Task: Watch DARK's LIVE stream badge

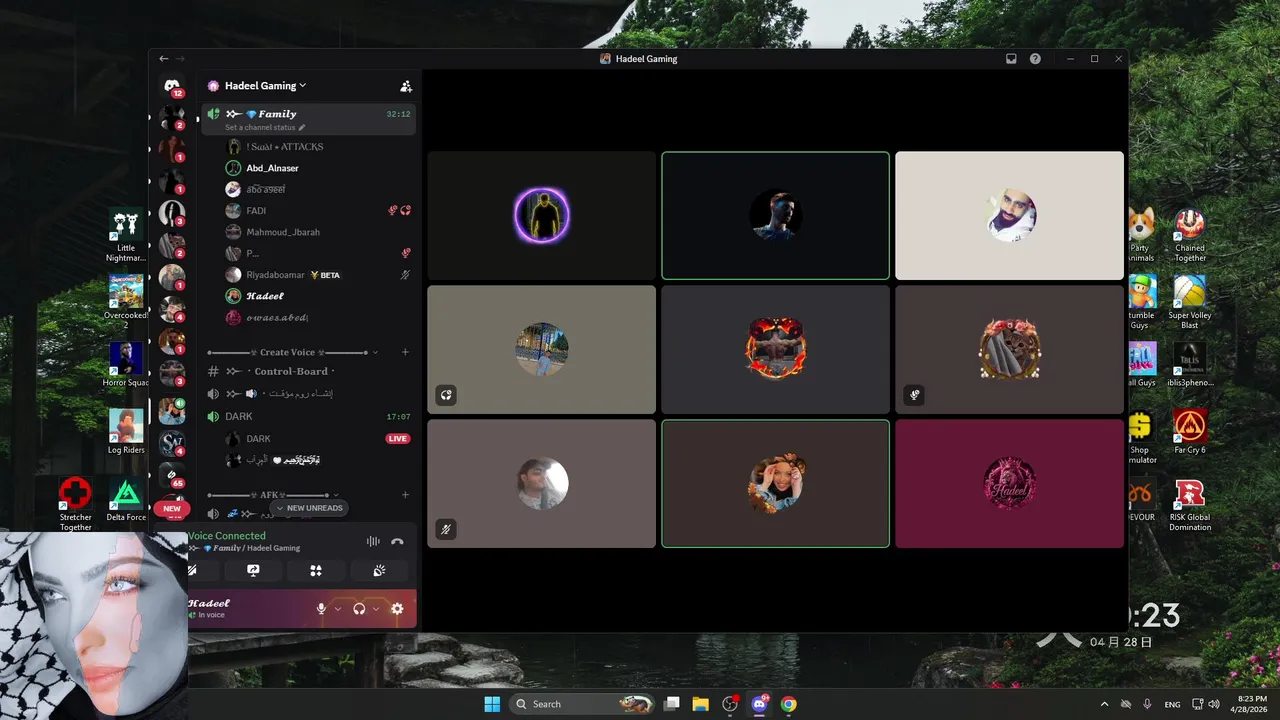Action: [x=398, y=439]
